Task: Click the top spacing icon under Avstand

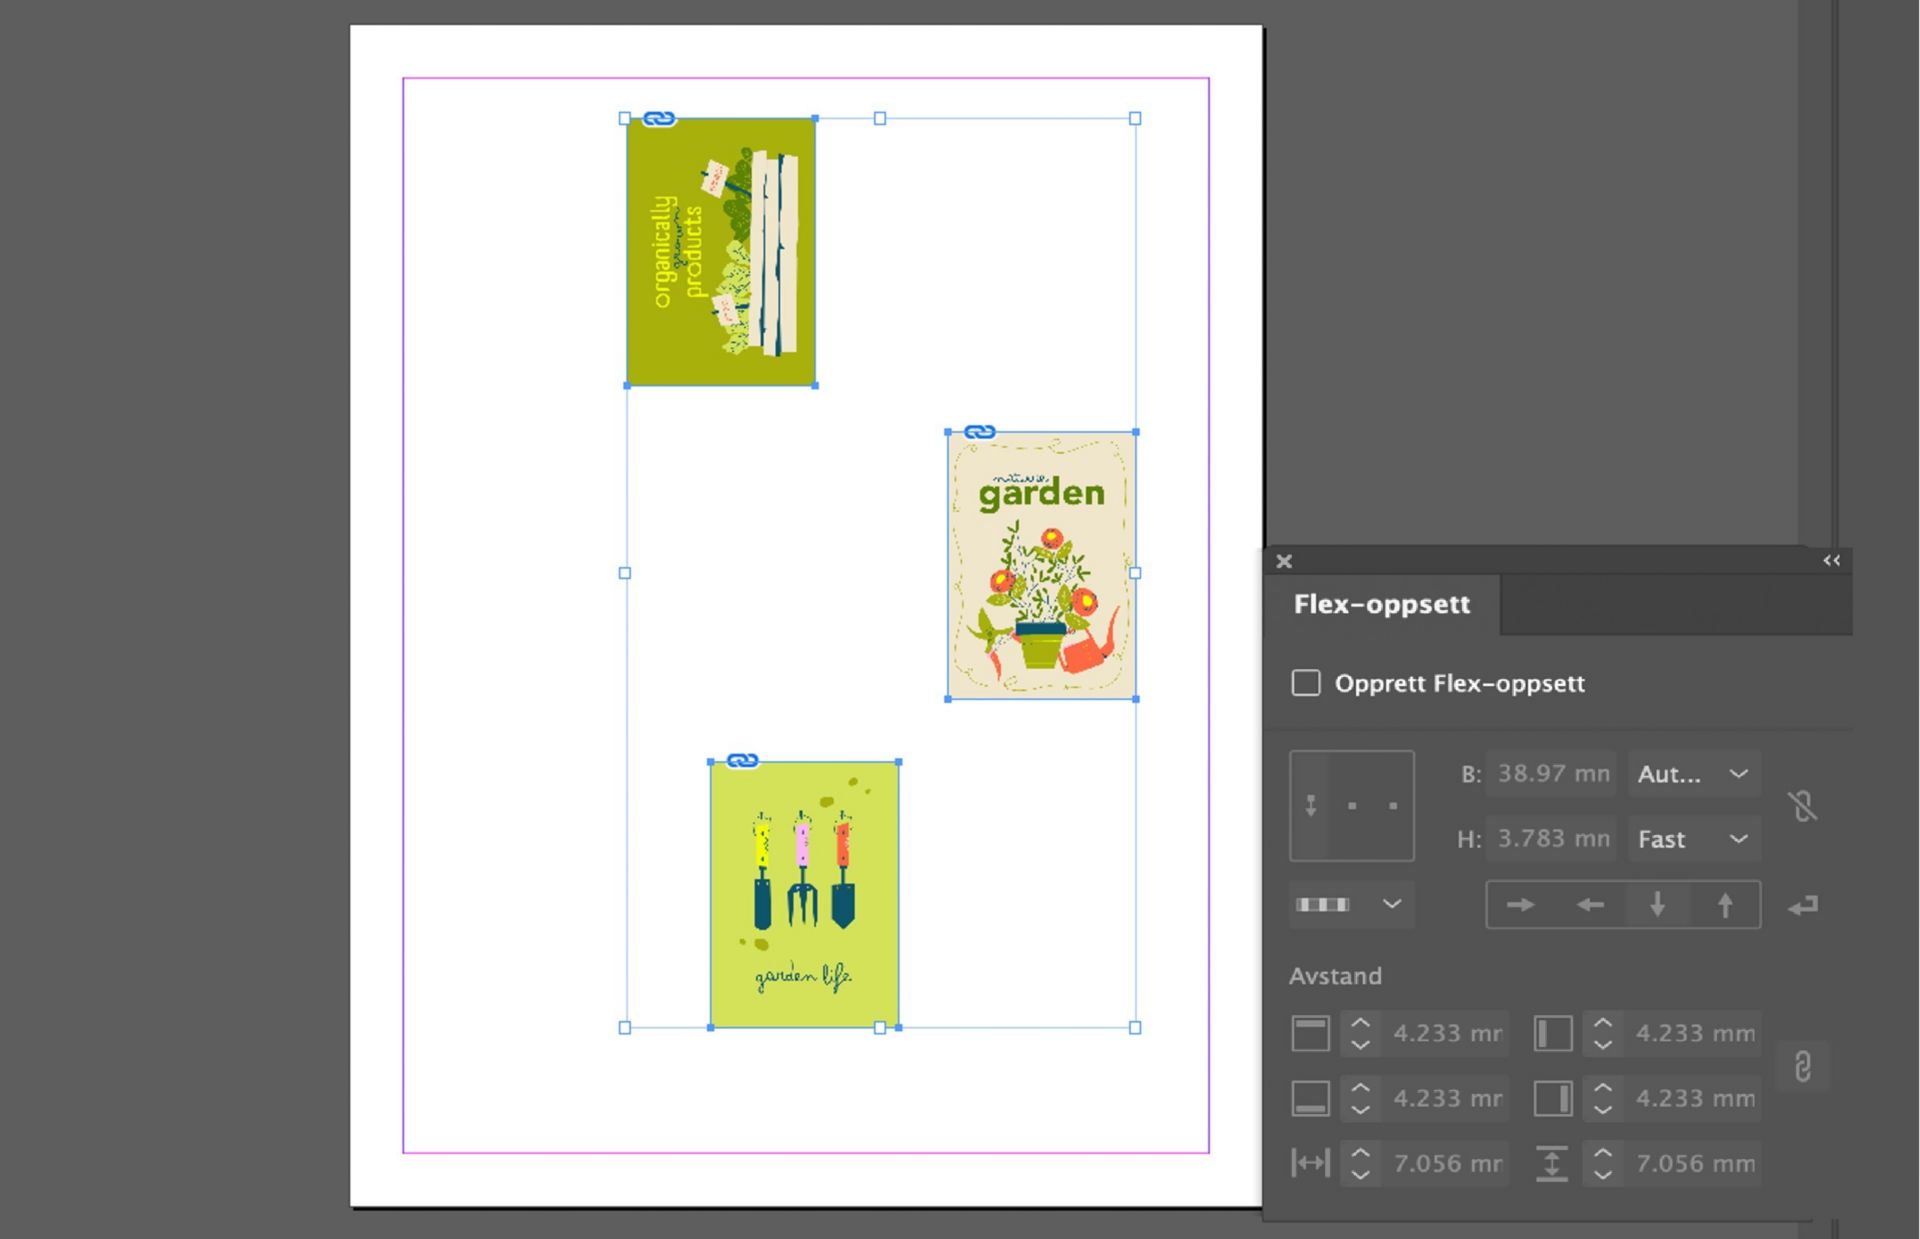Action: tap(1310, 1033)
